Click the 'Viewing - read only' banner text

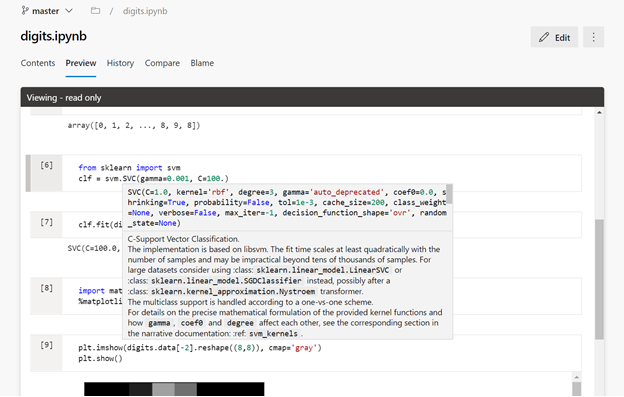(x=64, y=98)
